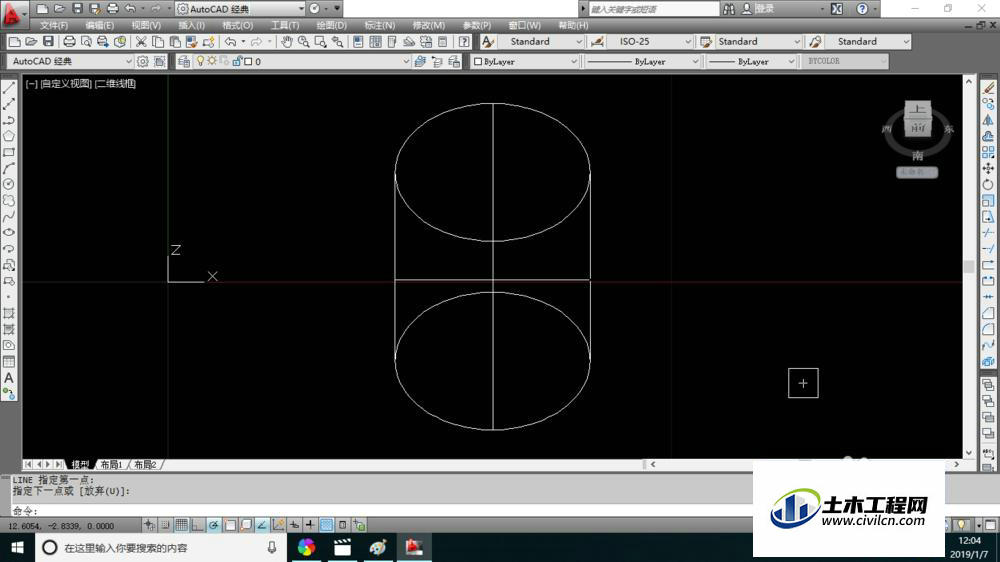Screen dimensions: 1000x562
Task: Open the Layer Properties Manager icon
Action: [x=184, y=61]
